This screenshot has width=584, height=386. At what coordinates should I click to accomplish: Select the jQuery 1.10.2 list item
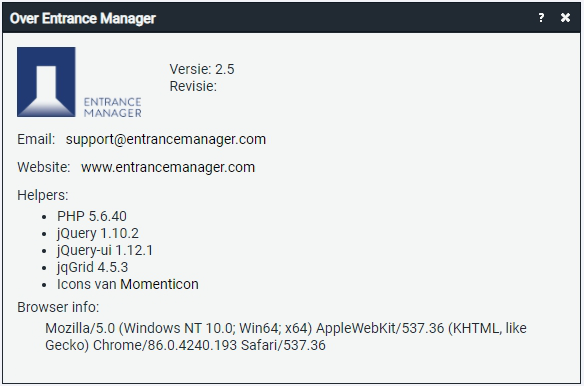[98, 234]
